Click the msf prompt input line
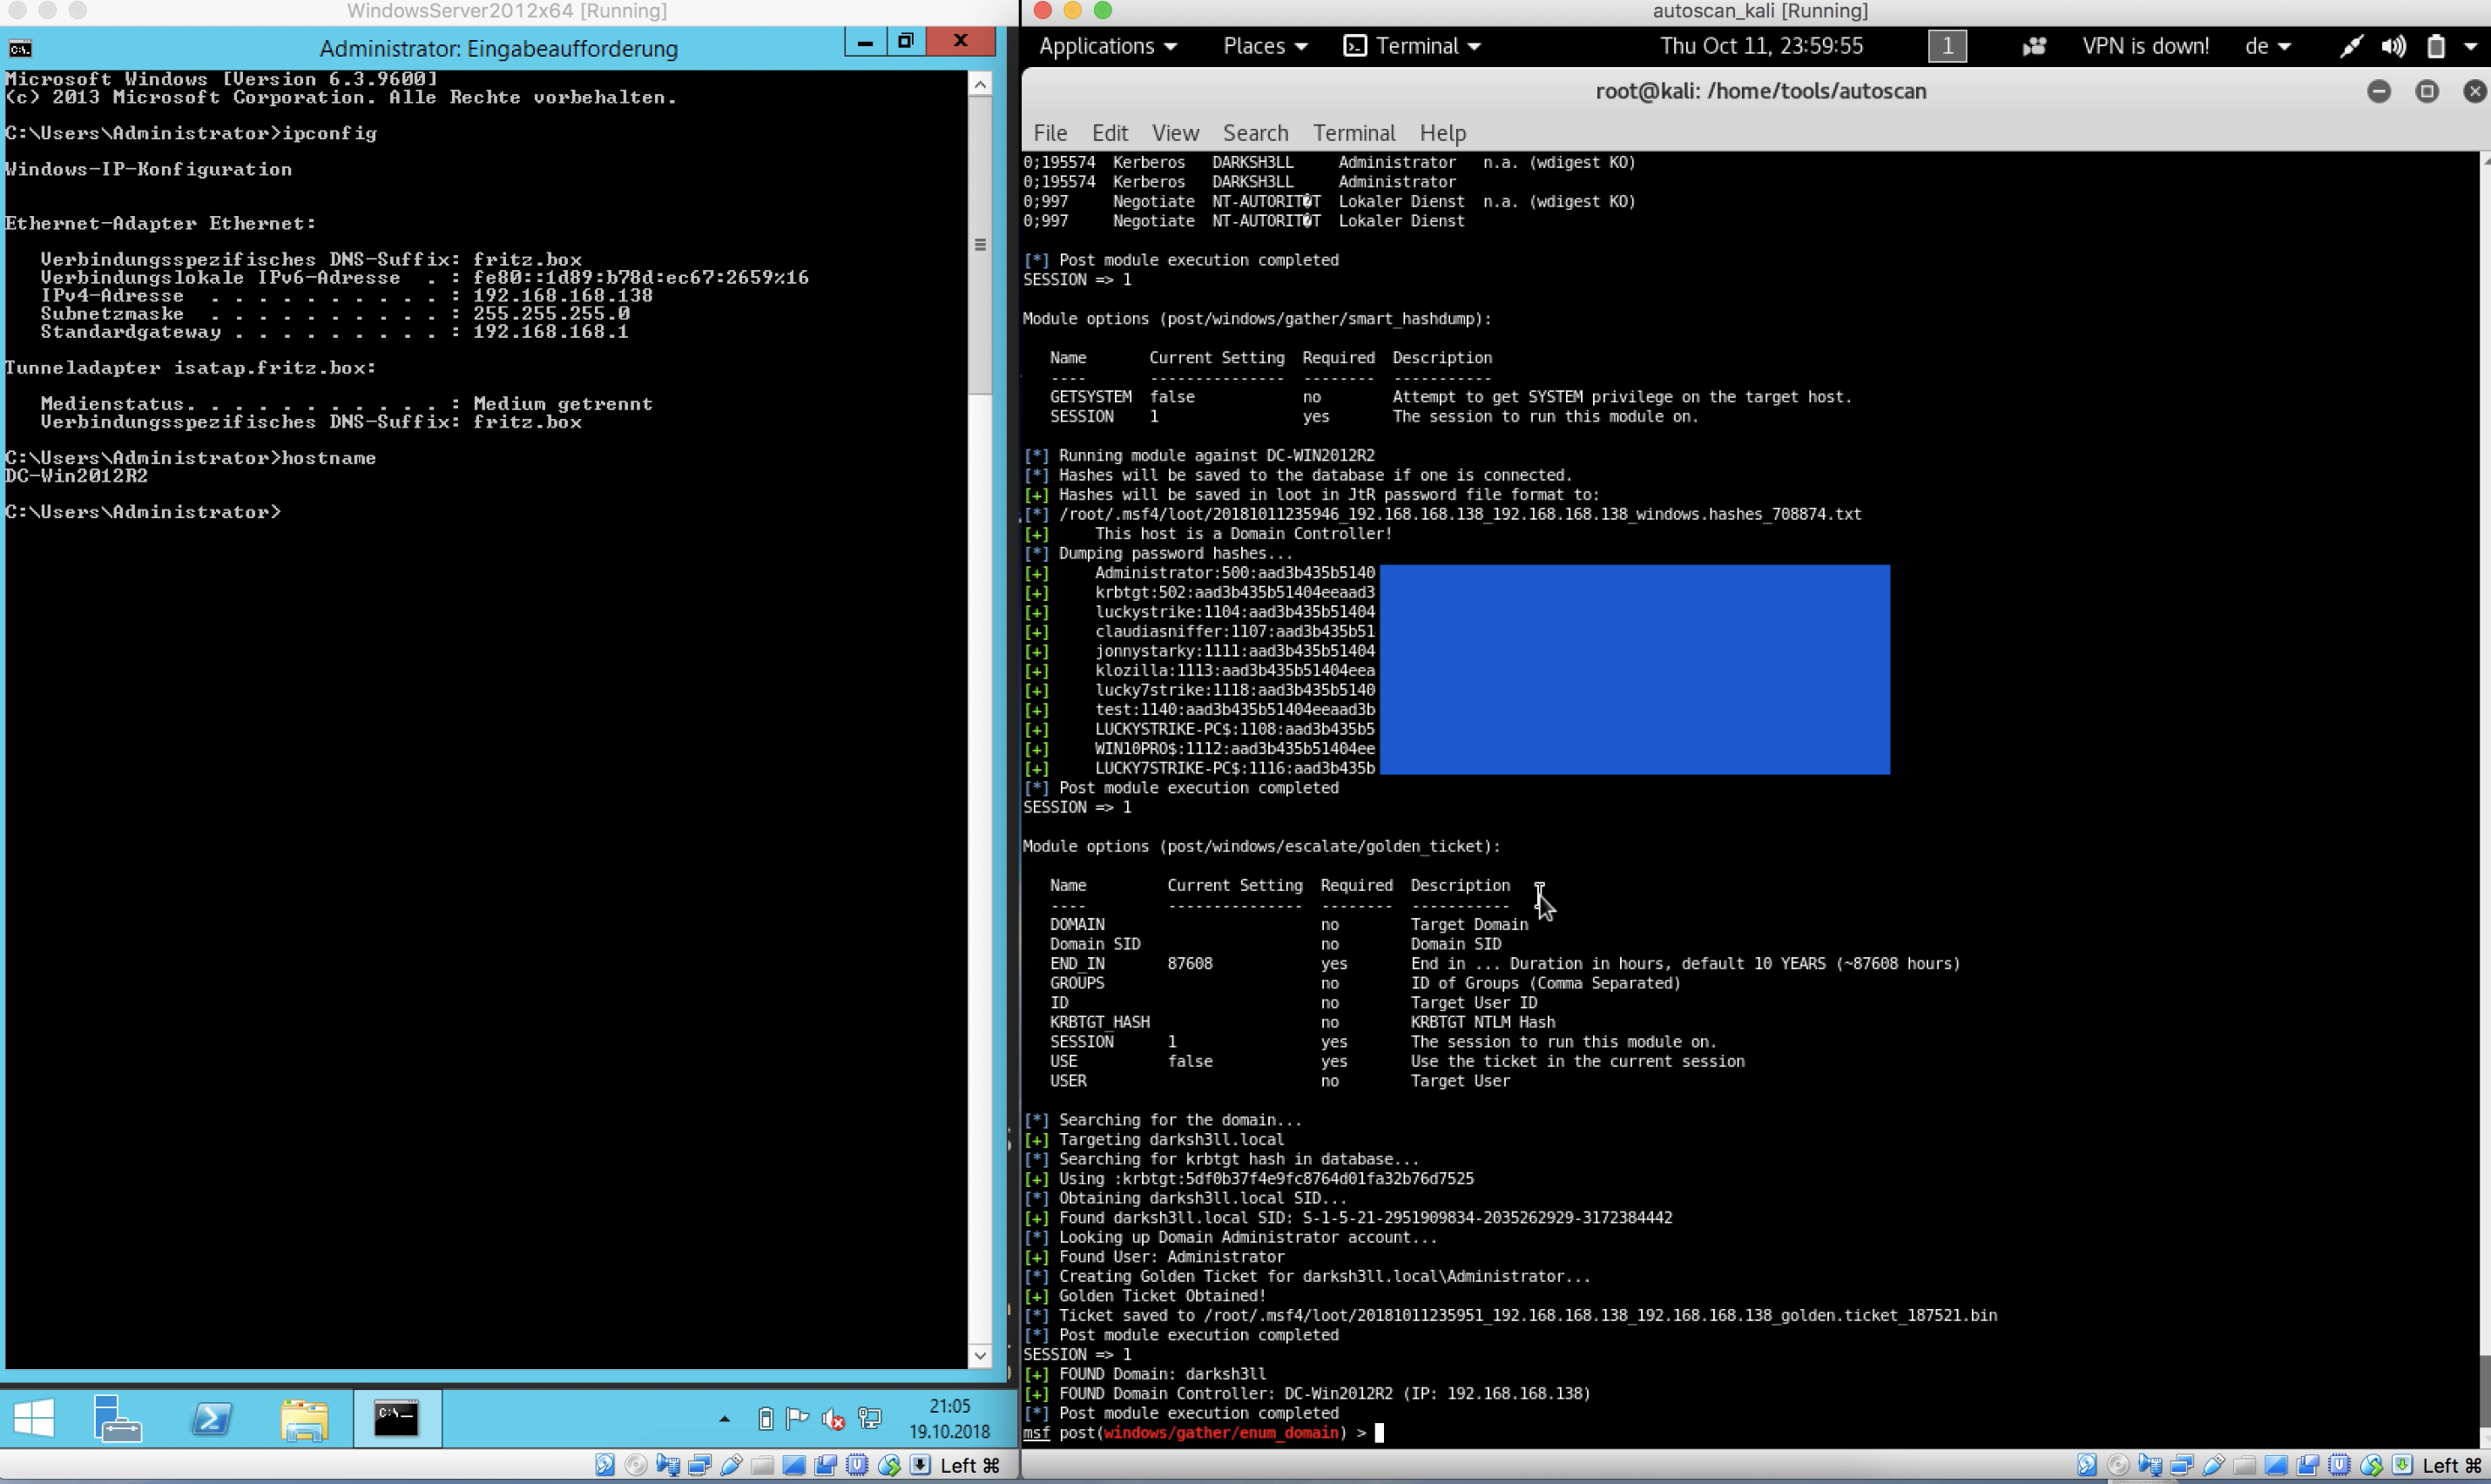Screen dimensions: 2491x1484 pos(1203,1432)
